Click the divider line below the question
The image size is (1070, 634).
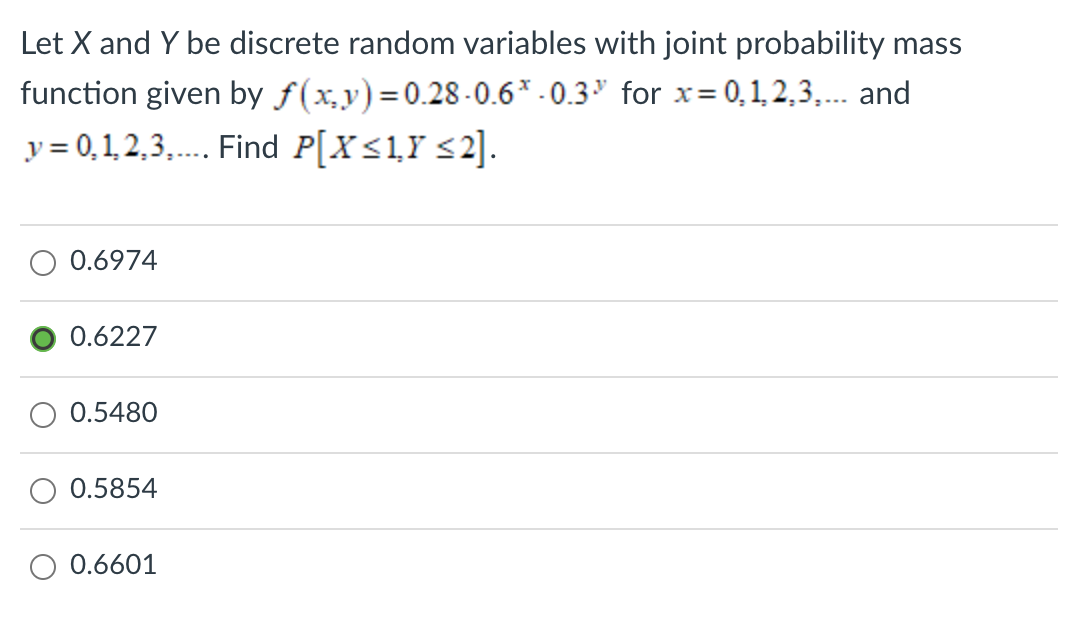coord(537,223)
